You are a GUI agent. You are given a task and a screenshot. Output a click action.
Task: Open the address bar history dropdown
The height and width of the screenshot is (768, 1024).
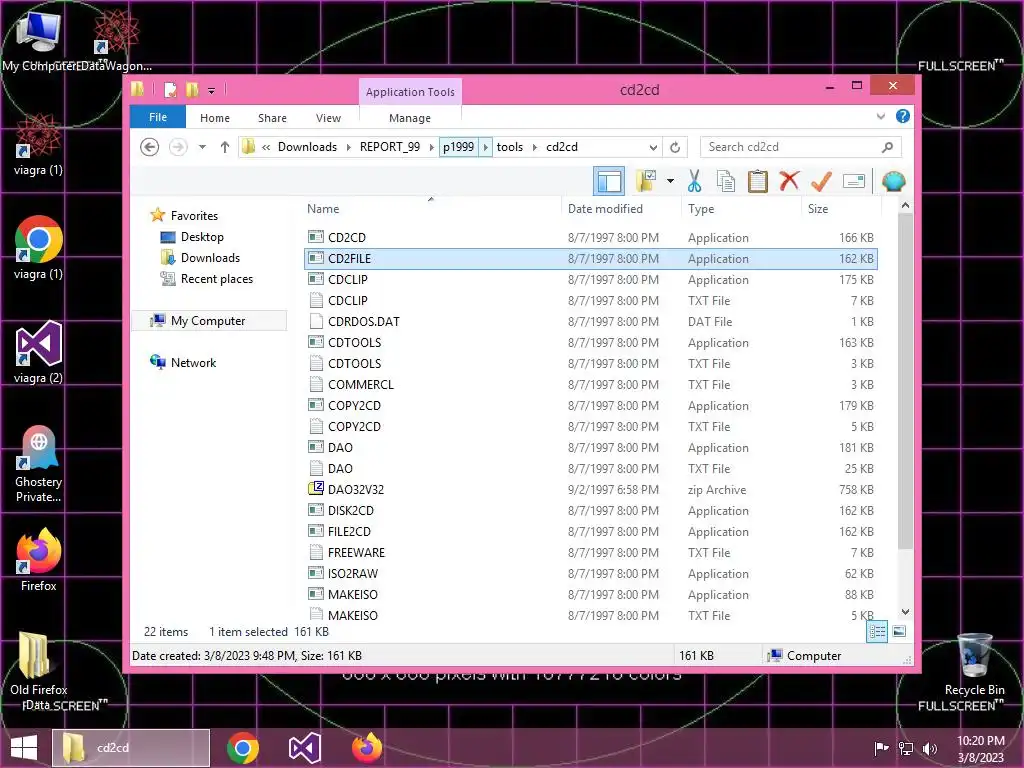652,147
